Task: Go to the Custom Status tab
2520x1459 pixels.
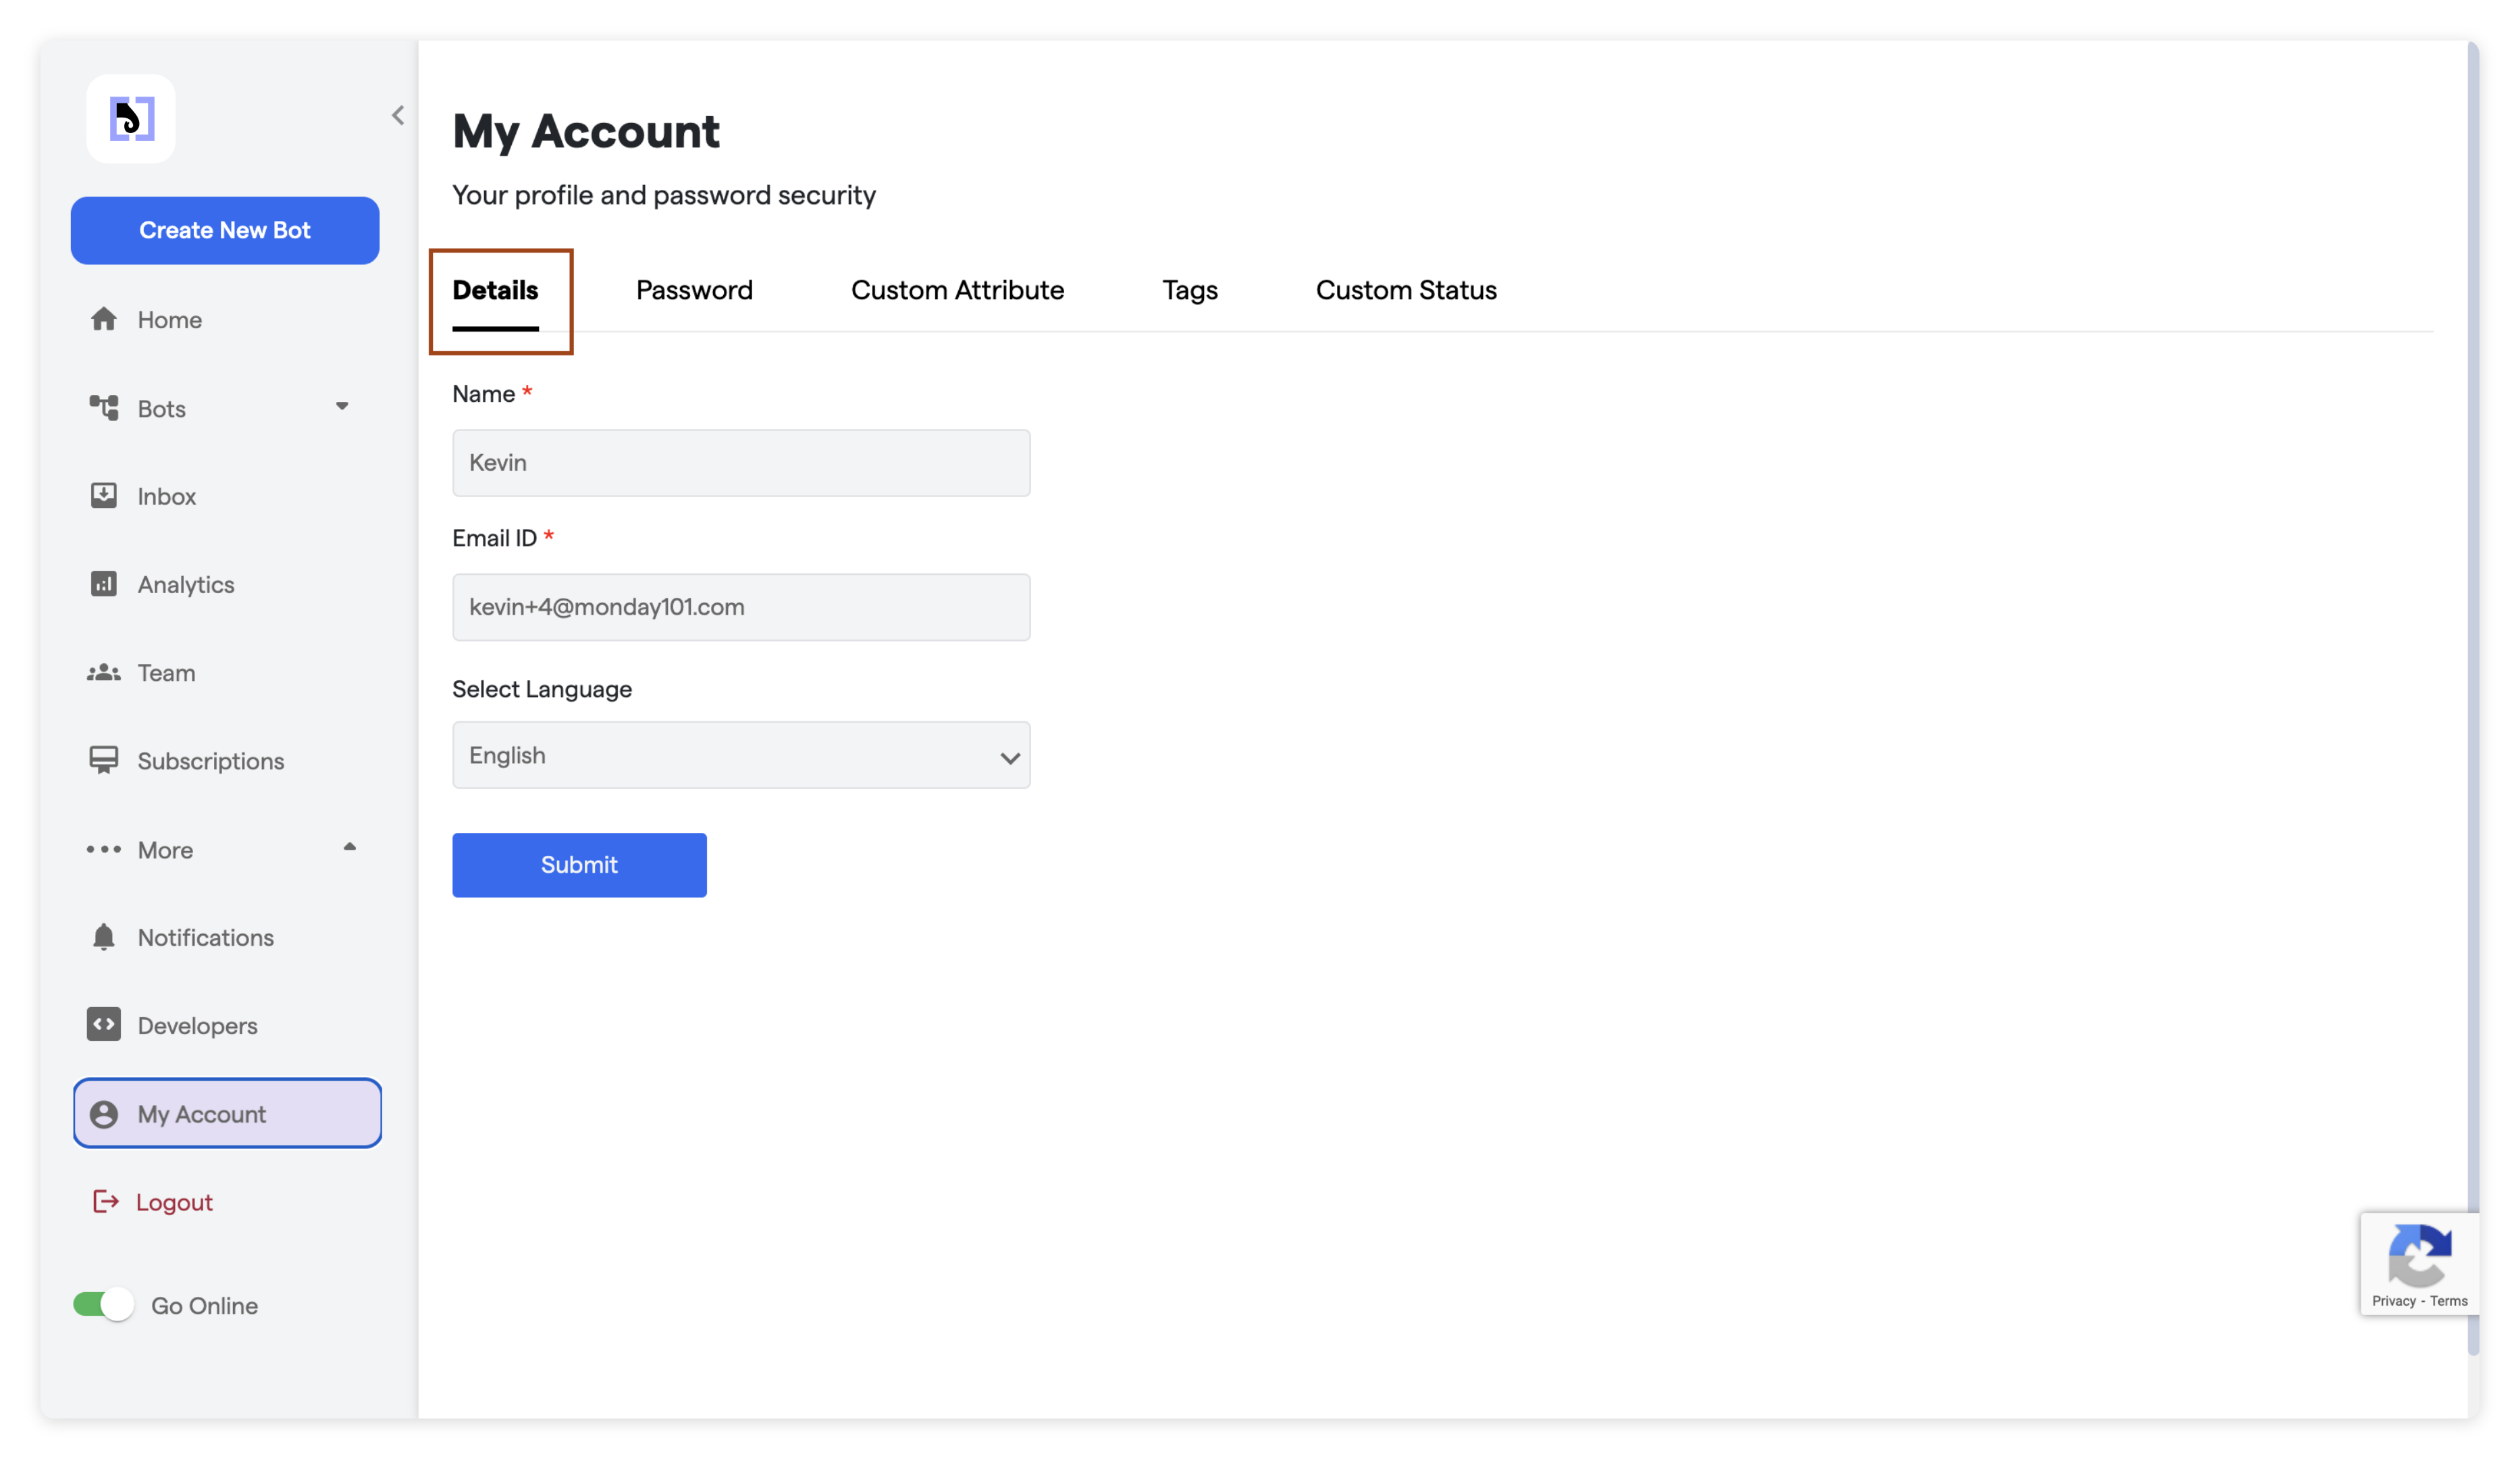Action: pyautogui.click(x=1405, y=290)
